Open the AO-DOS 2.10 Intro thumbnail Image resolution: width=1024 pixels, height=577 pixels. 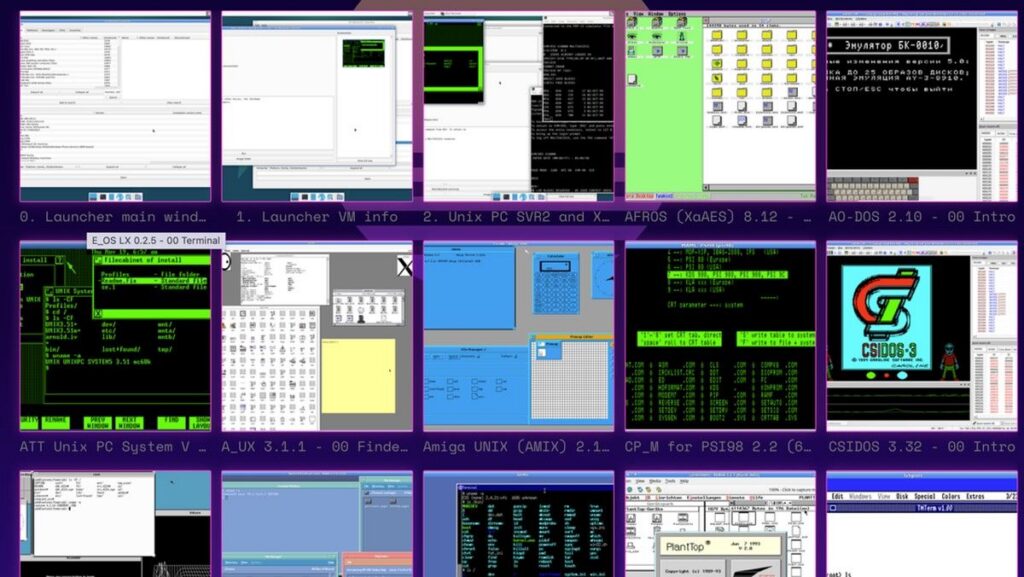[x=922, y=106]
